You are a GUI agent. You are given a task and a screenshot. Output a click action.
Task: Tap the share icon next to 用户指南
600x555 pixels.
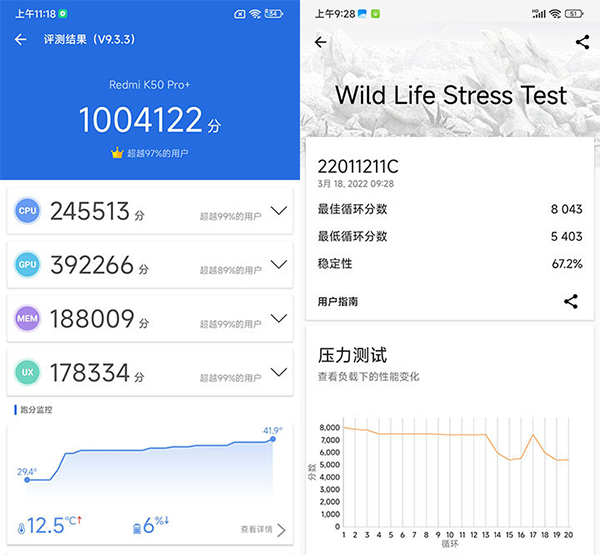(x=571, y=301)
